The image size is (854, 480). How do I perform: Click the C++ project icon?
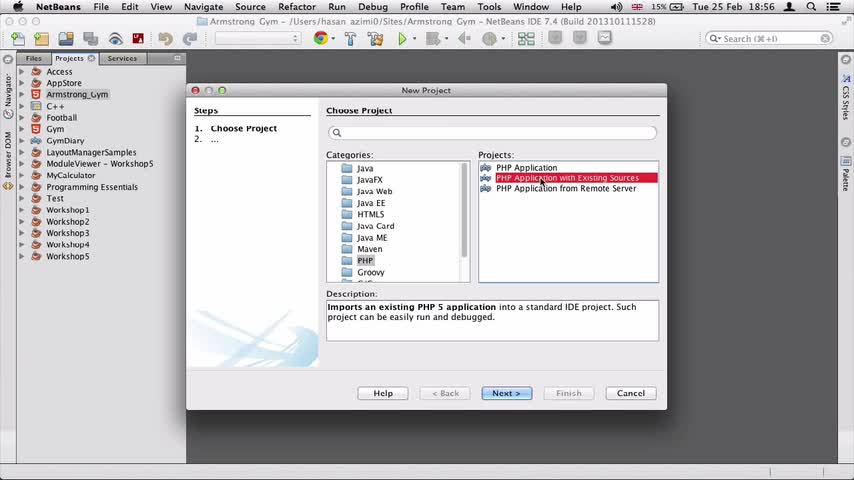[36, 106]
